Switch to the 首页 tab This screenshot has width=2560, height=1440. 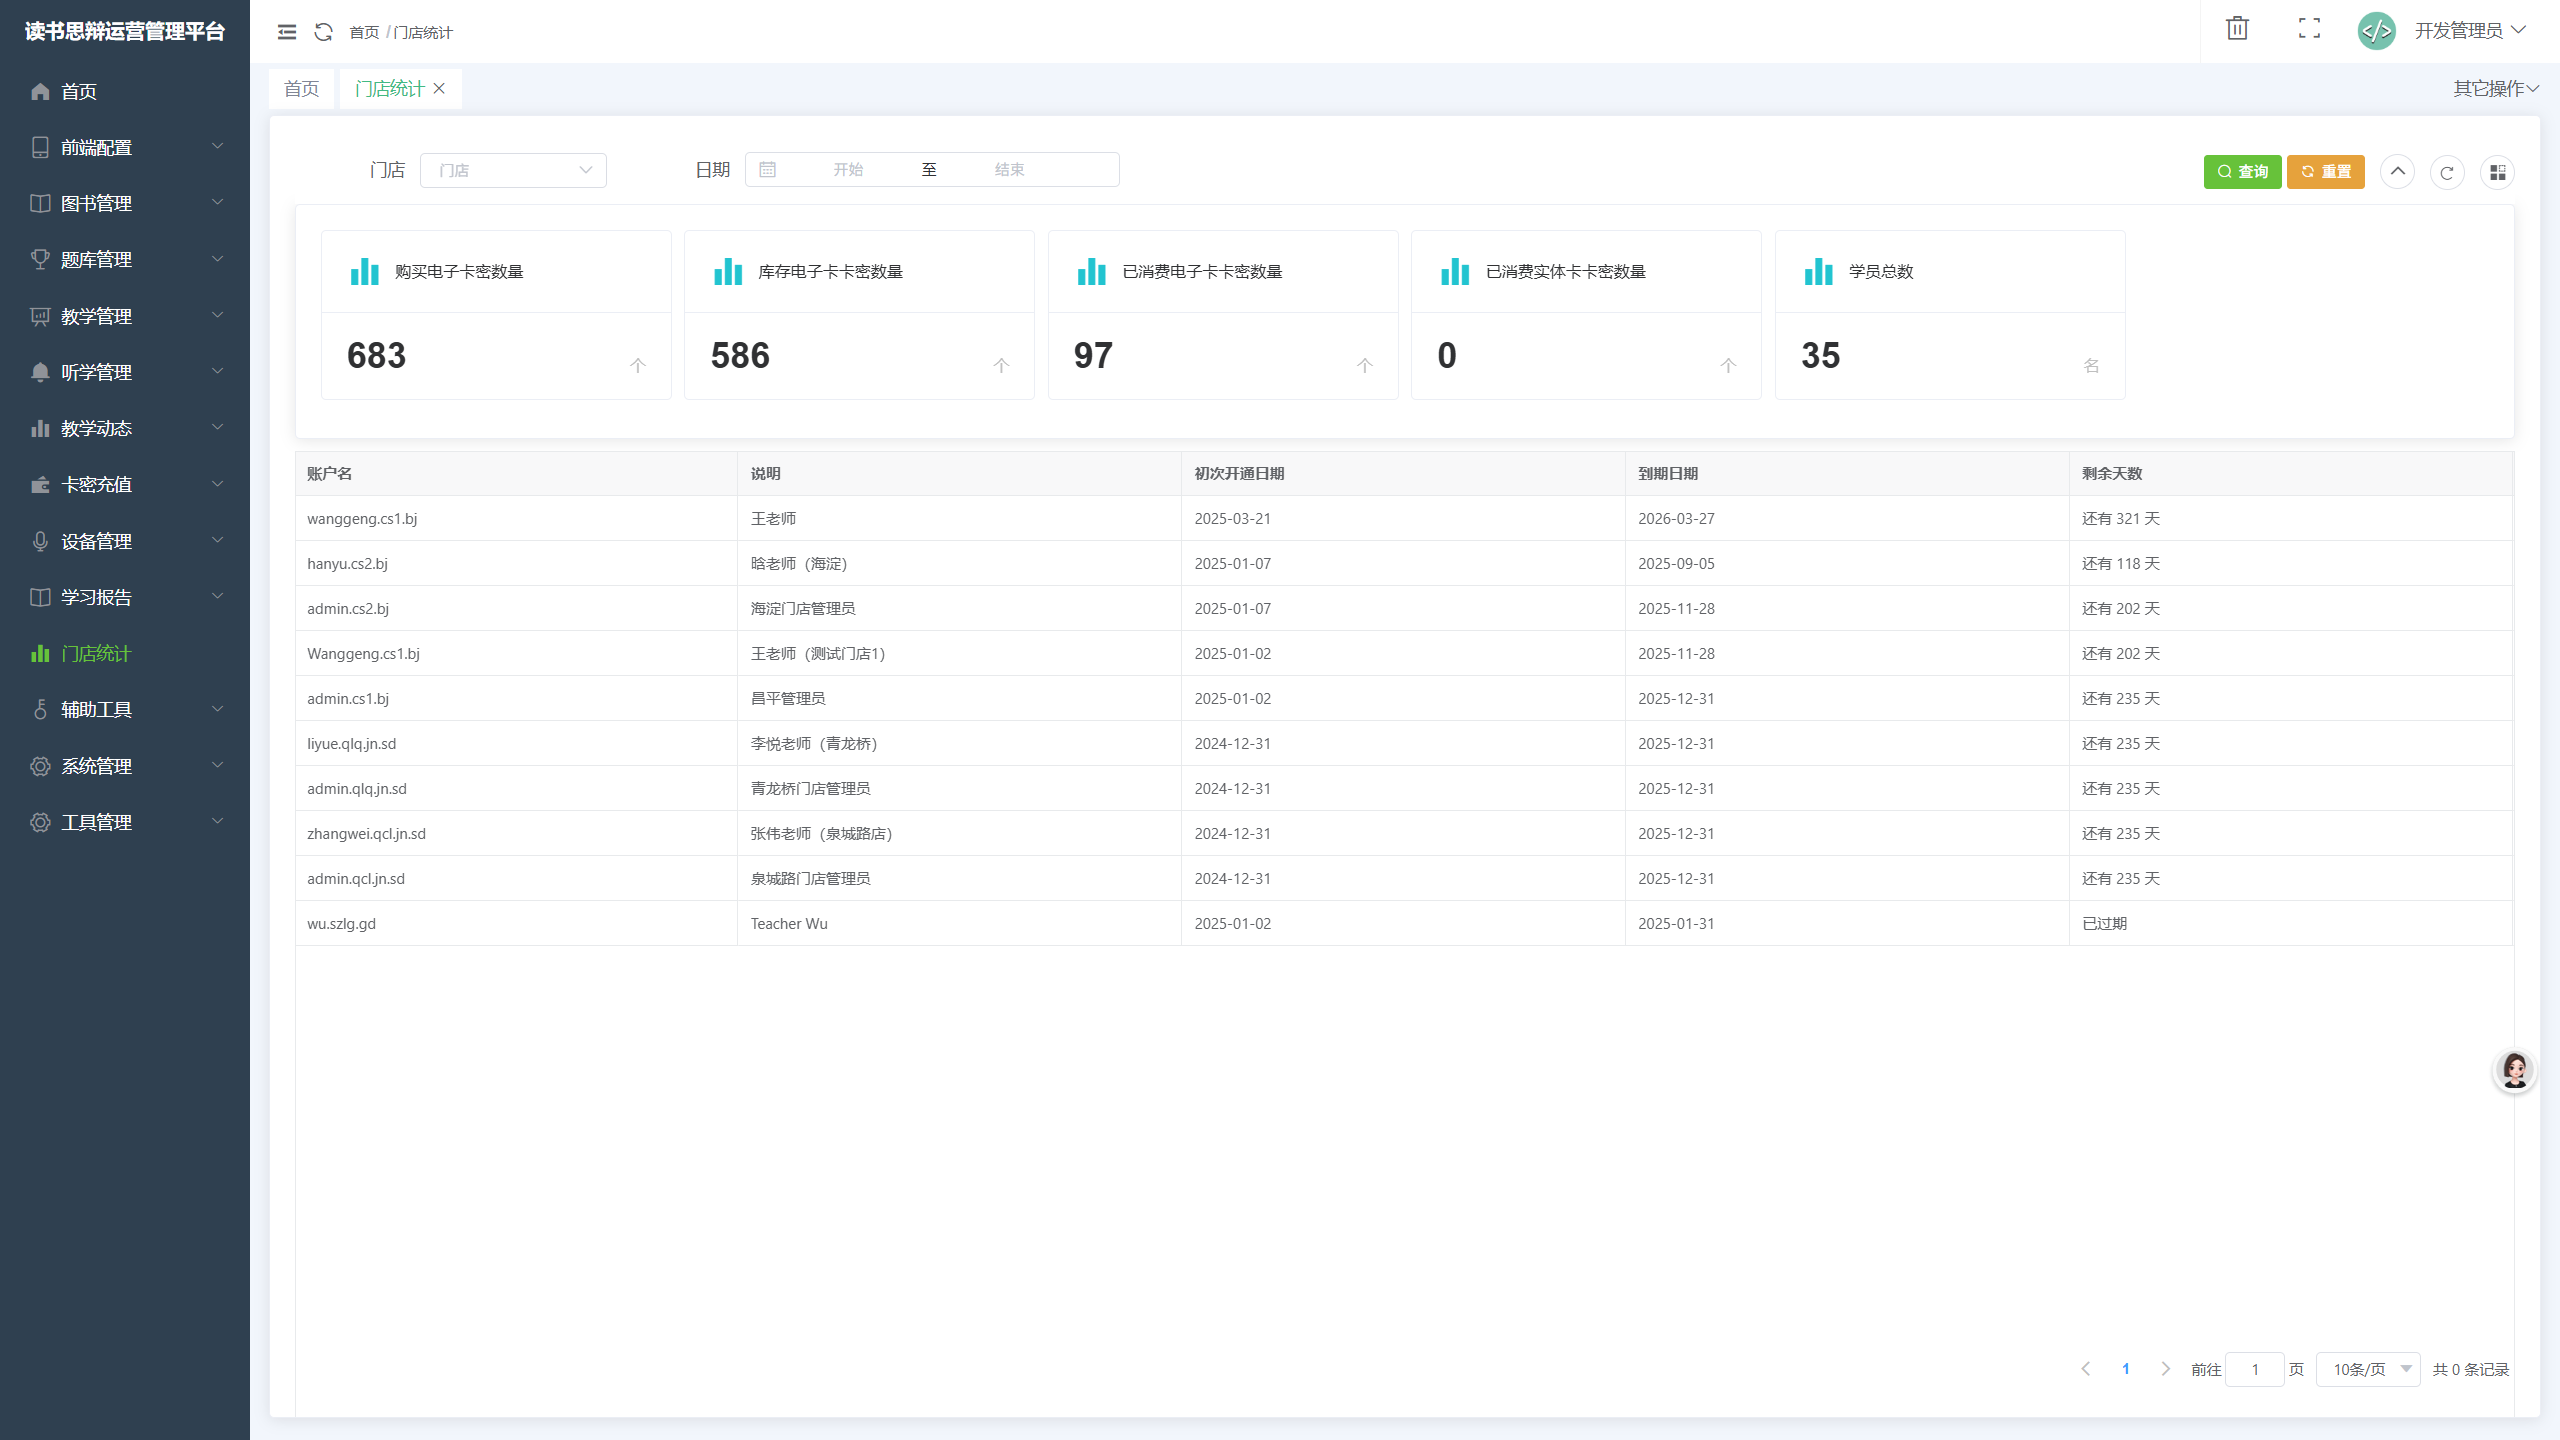pos(301,89)
